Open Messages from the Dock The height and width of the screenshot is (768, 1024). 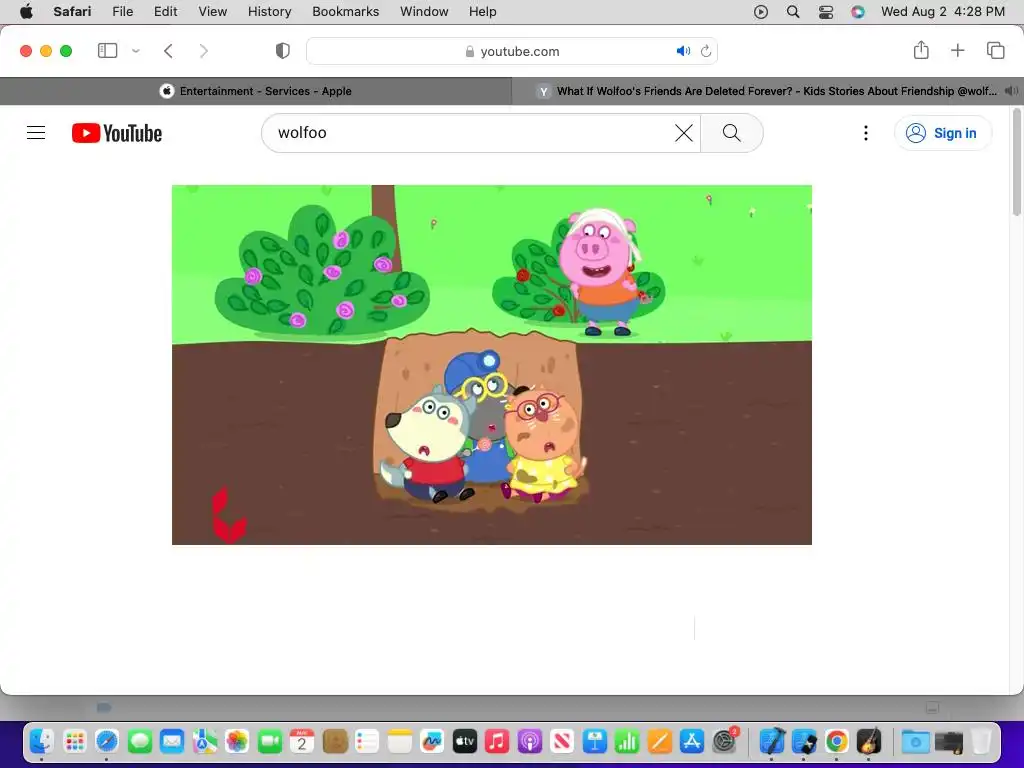(x=140, y=741)
